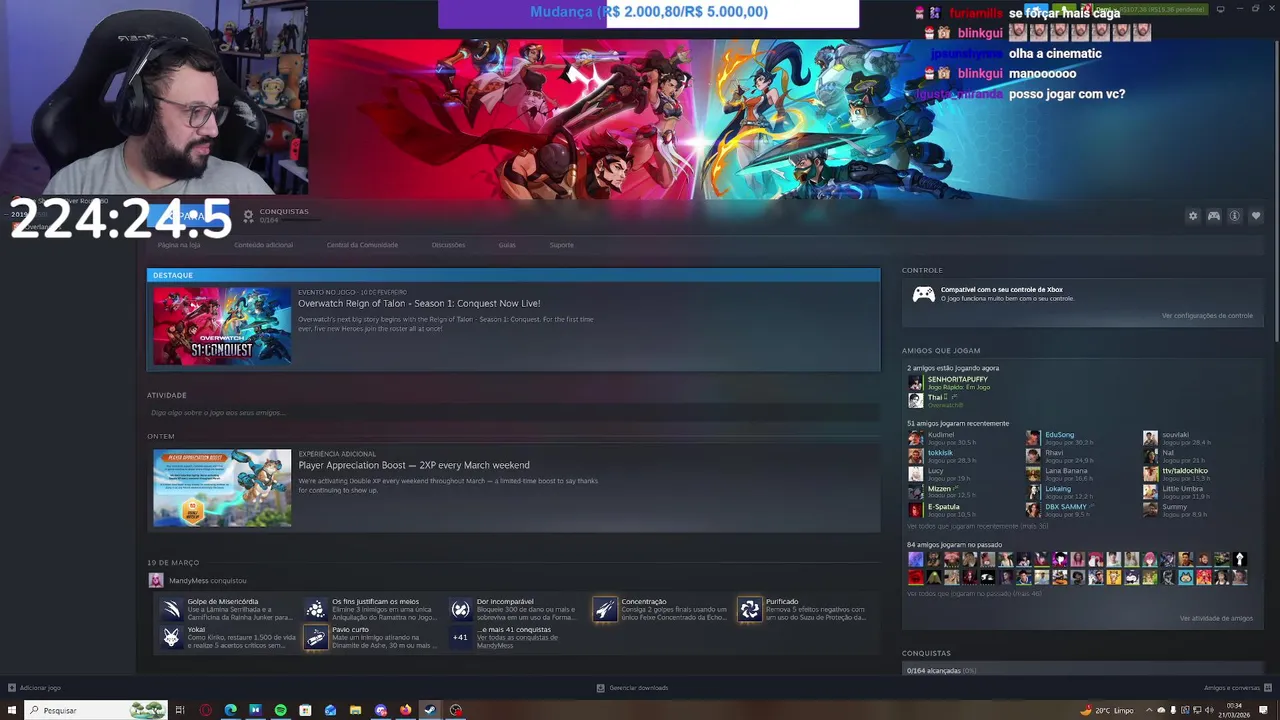Open the Dor incomparável achievement icon

pos(460,609)
